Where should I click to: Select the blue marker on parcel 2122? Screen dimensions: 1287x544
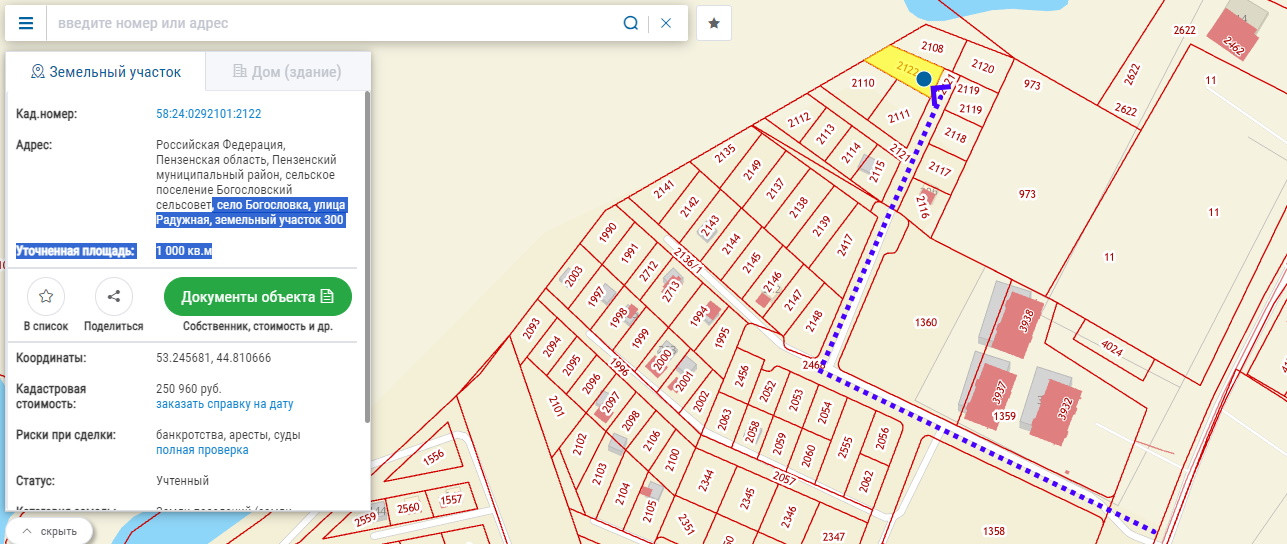(925, 78)
